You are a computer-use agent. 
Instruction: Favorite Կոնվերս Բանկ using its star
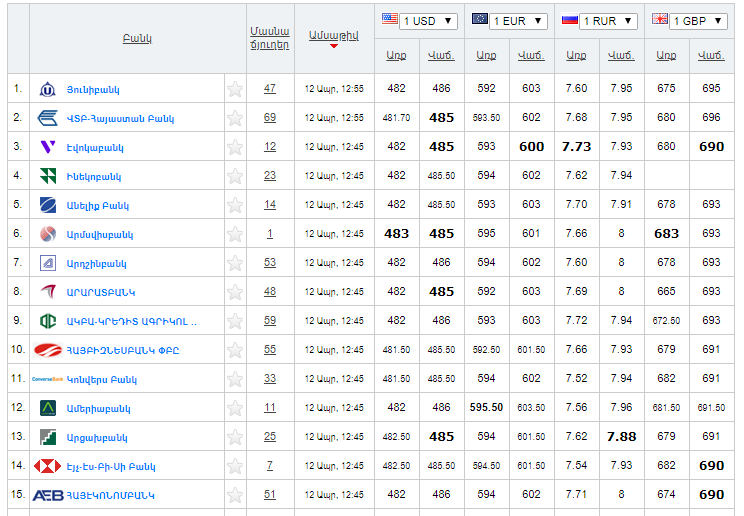coord(235,379)
